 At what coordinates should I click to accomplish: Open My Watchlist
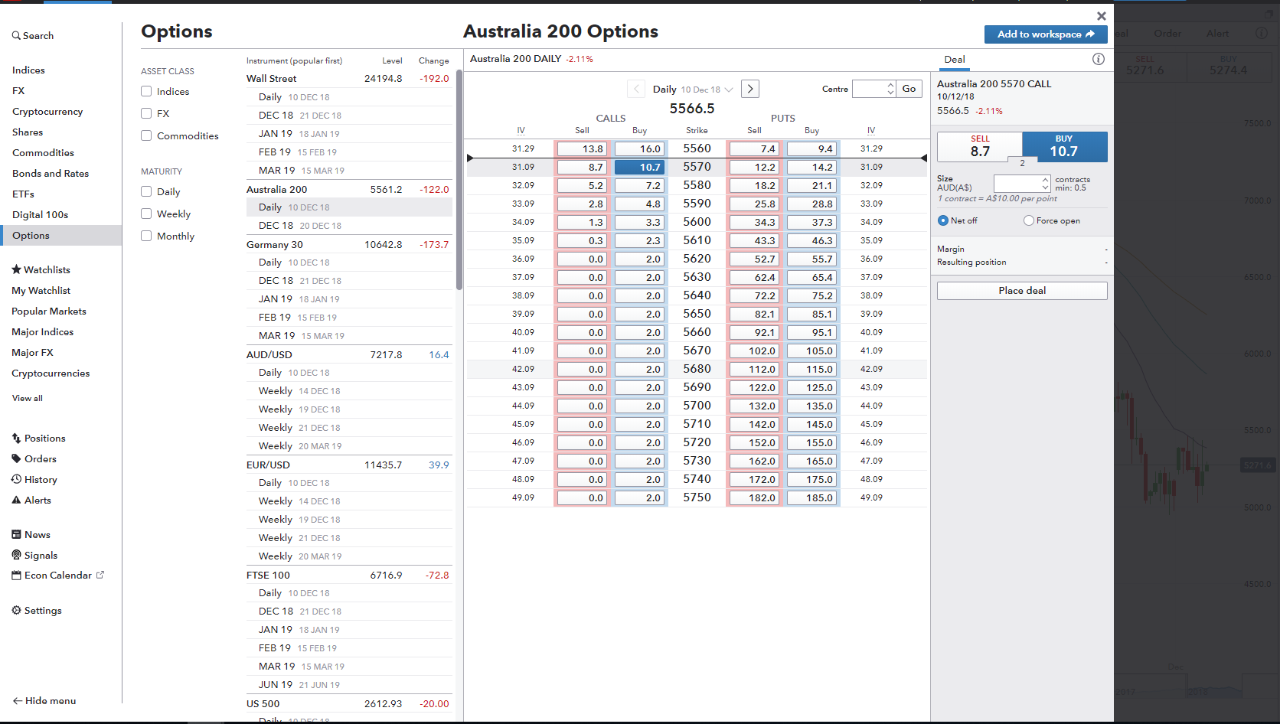(x=41, y=291)
